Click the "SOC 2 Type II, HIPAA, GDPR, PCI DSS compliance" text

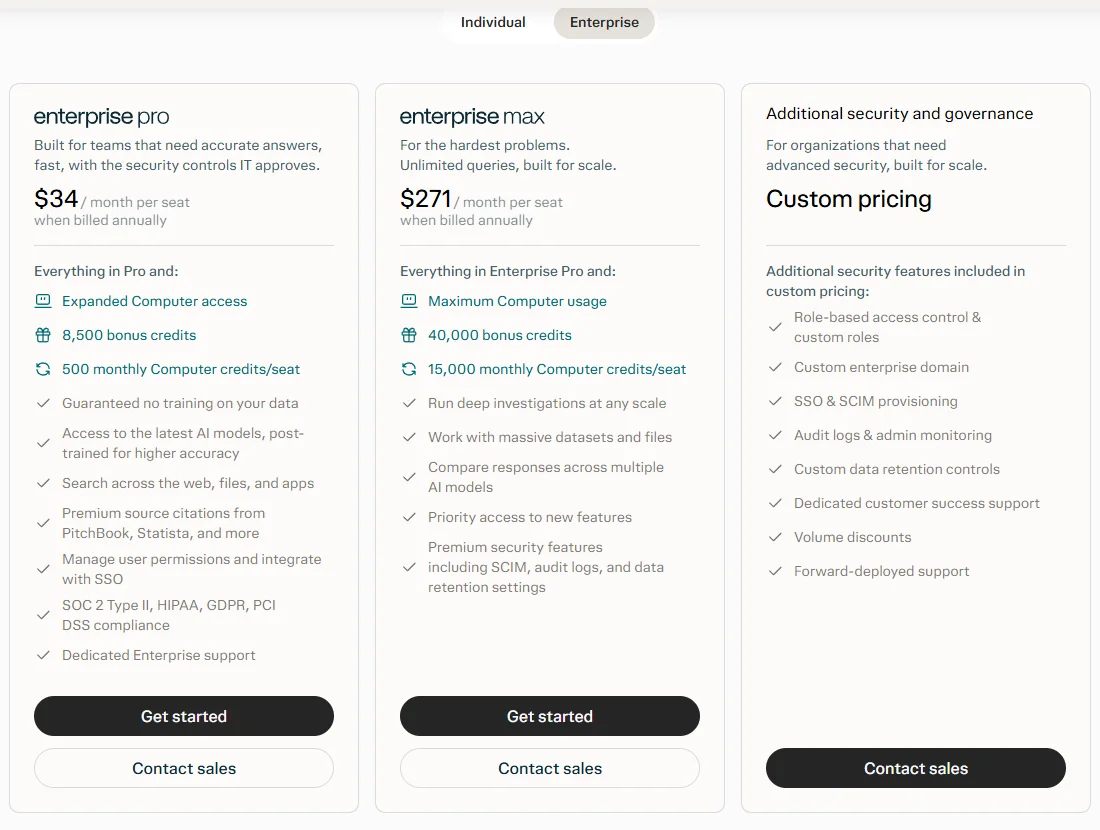pos(168,615)
